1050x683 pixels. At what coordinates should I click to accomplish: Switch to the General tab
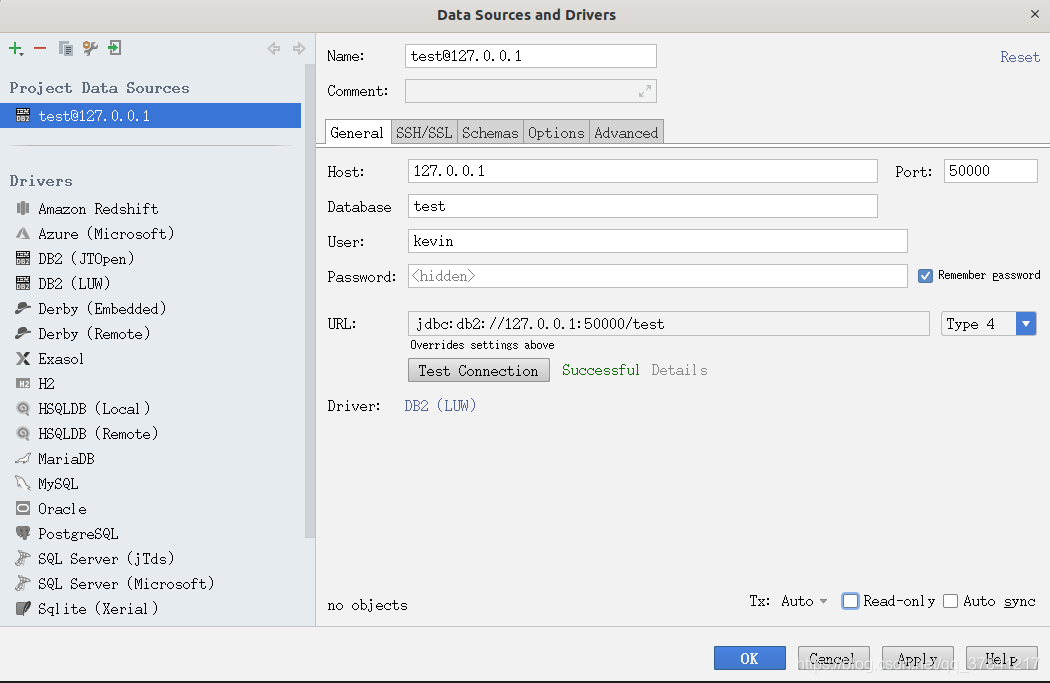357,133
